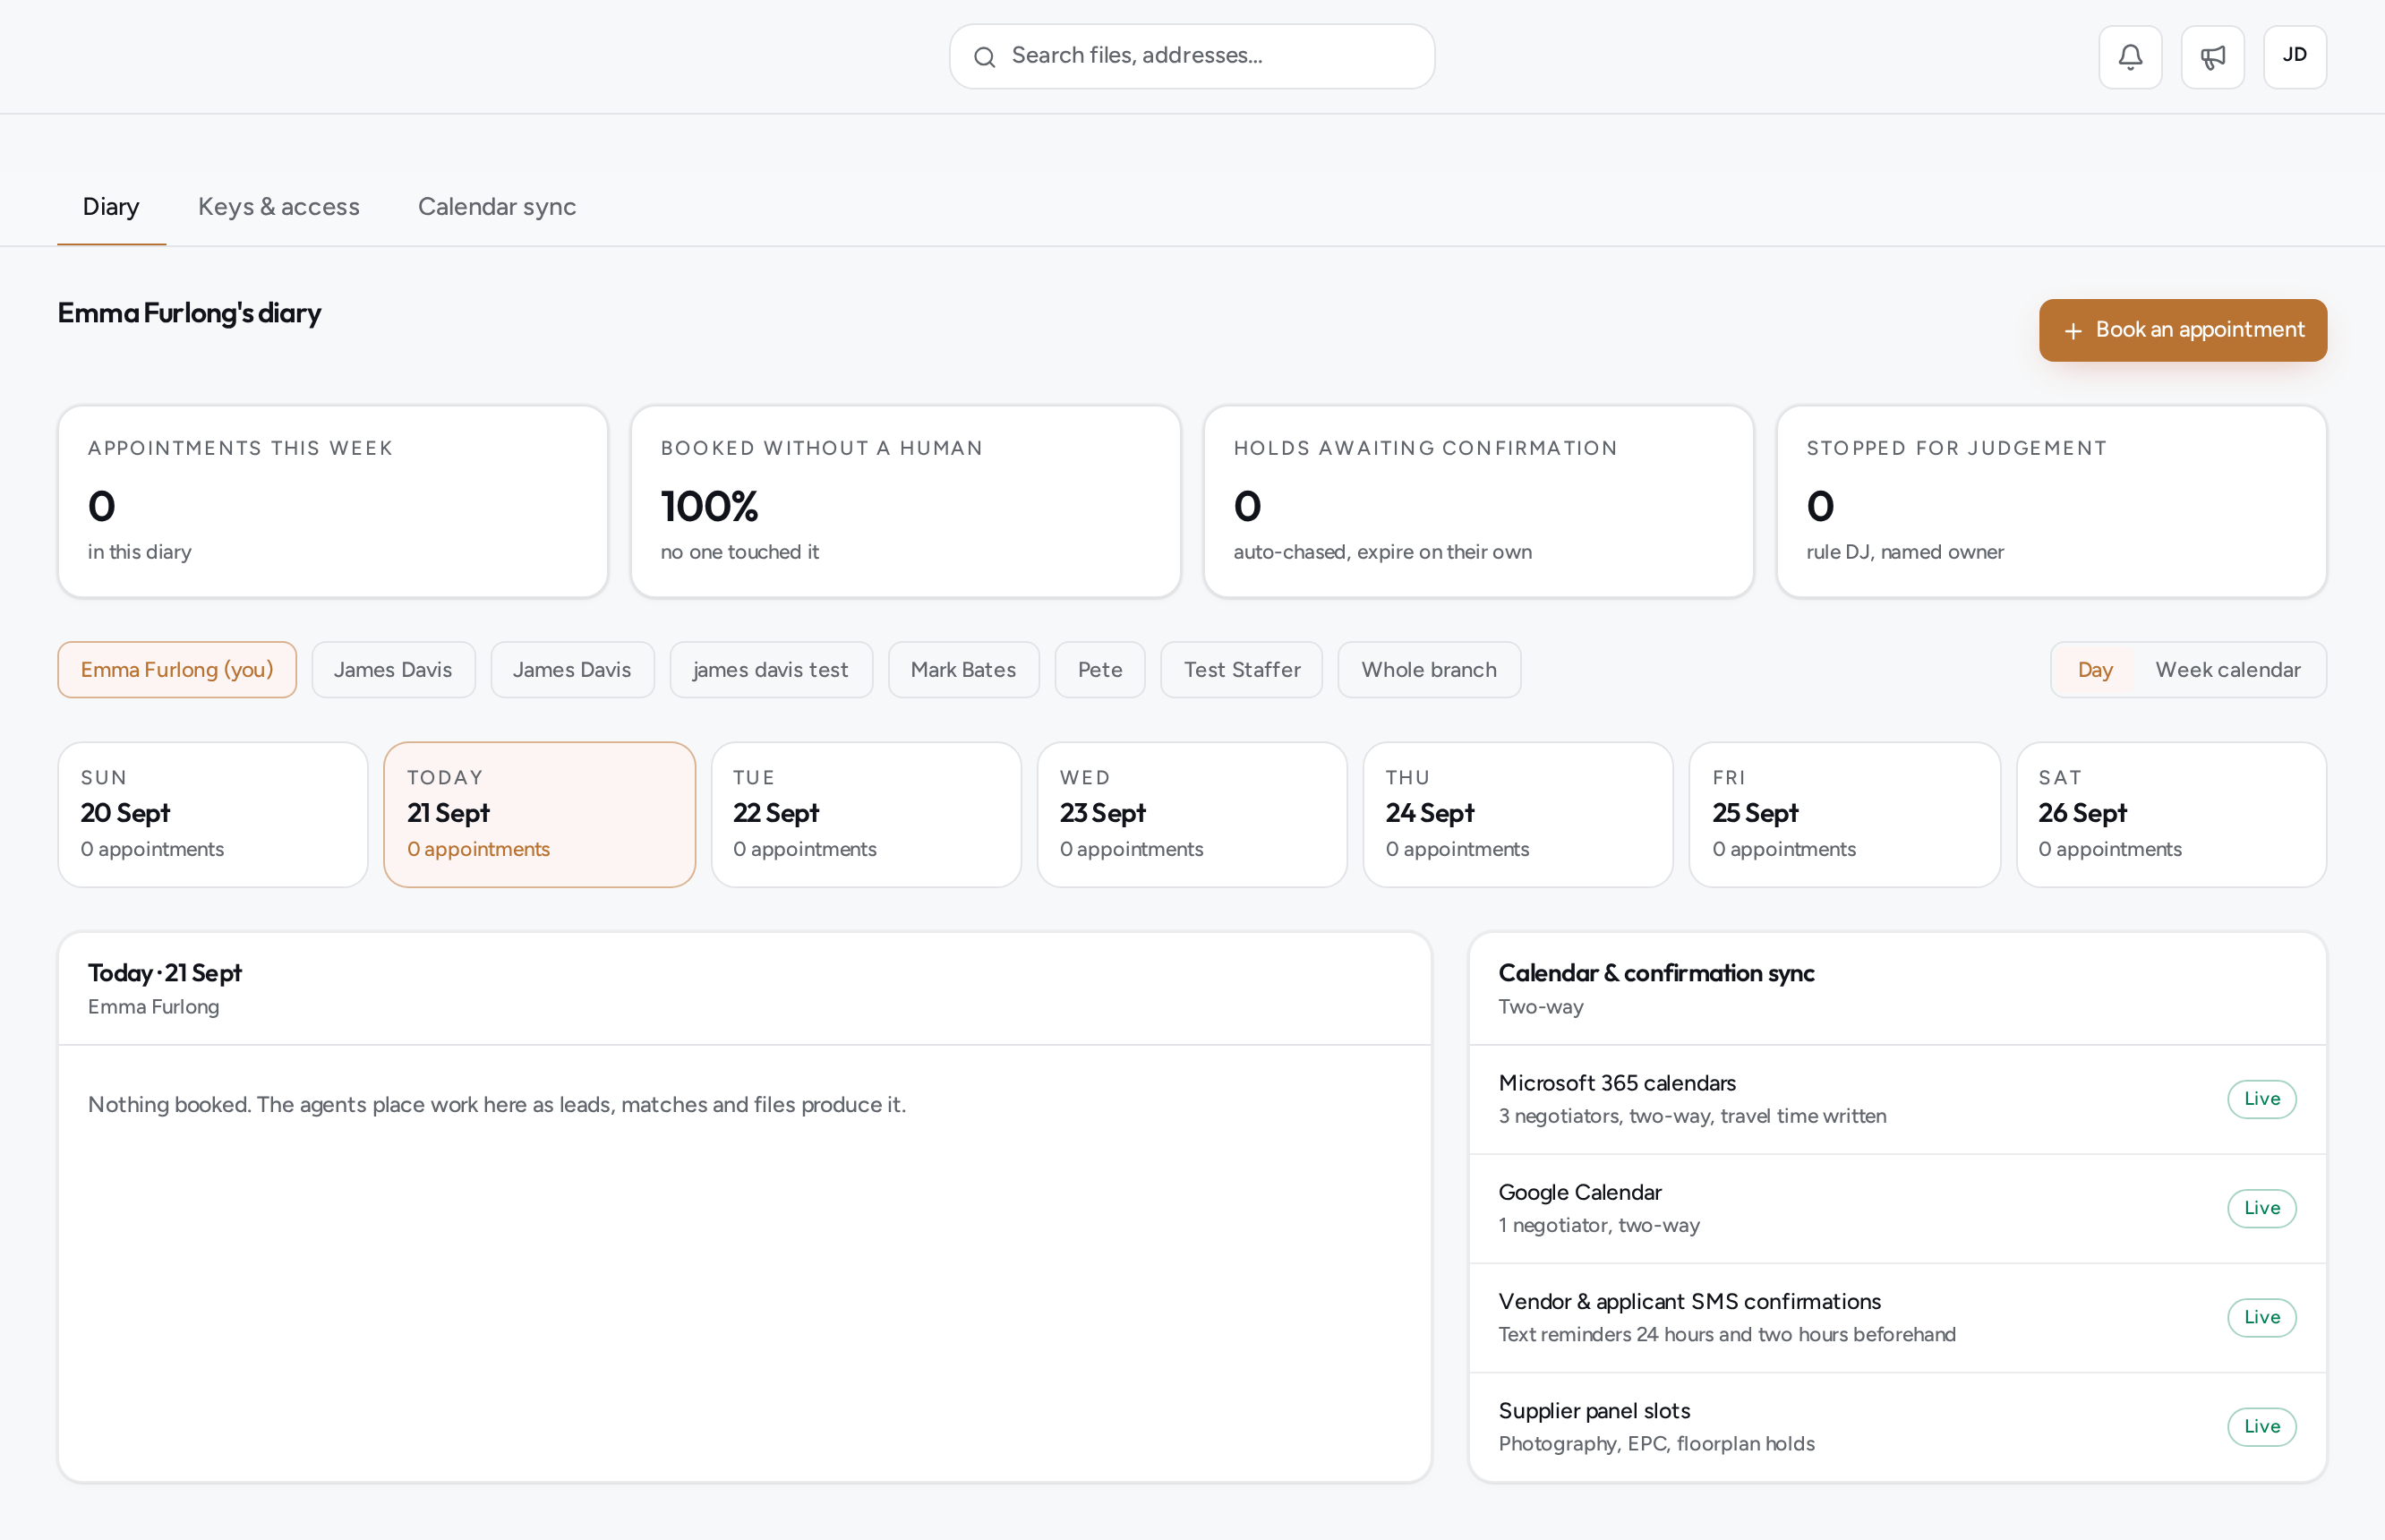Click Calendar & confirmation sync heading

(x=1656, y=973)
